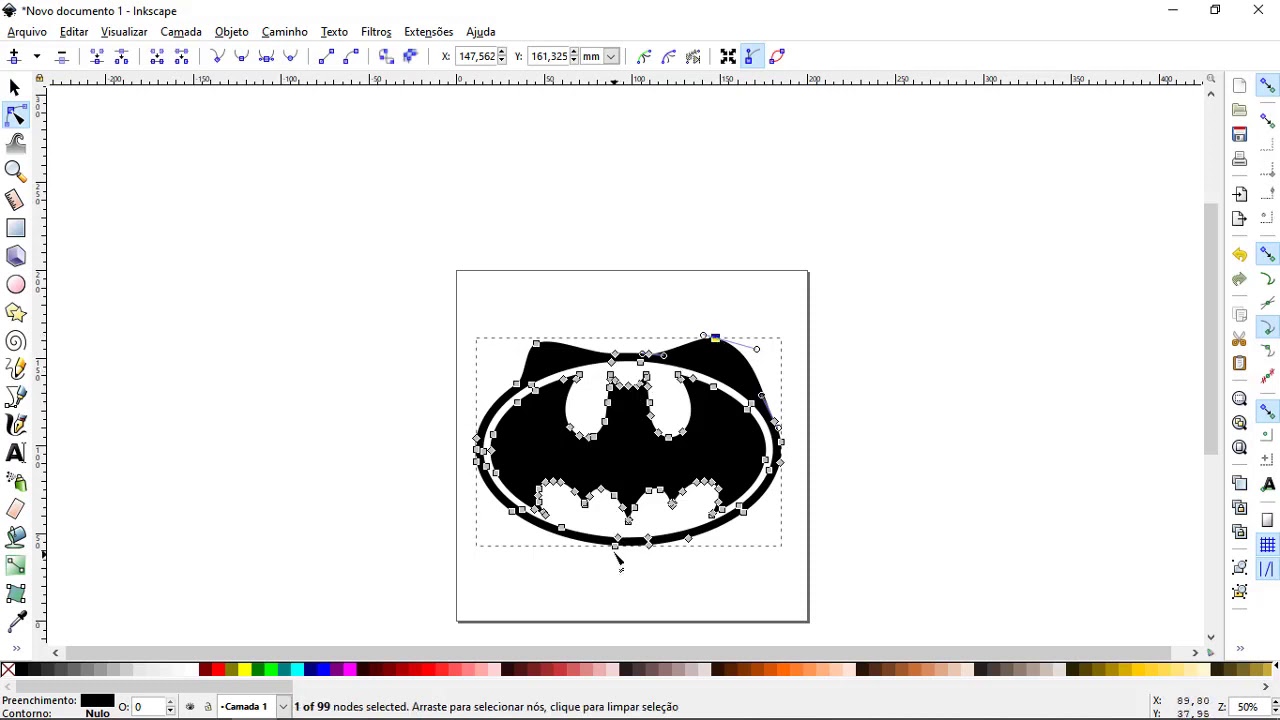This screenshot has width=1280, height=720.
Task: Increase the opacity O value spinner
Action: (x=170, y=703)
